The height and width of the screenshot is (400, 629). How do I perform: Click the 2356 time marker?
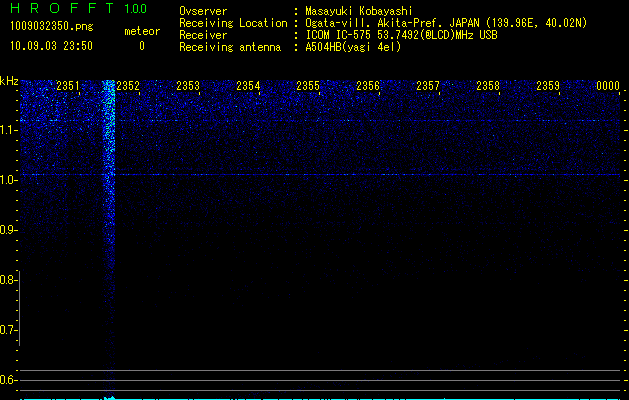coord(368,86)
